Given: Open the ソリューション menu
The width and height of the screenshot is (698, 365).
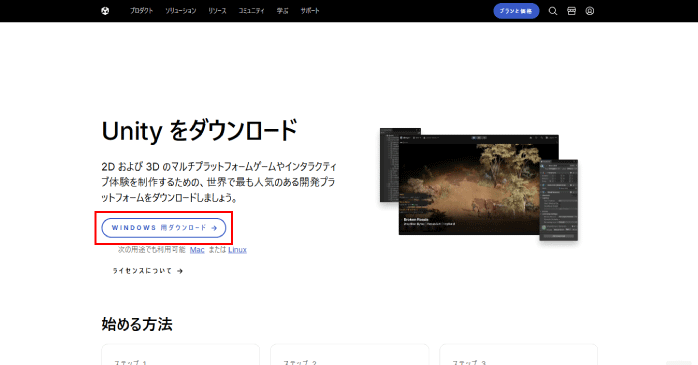Looking at the screenshot, I should [x=181, y=11].
